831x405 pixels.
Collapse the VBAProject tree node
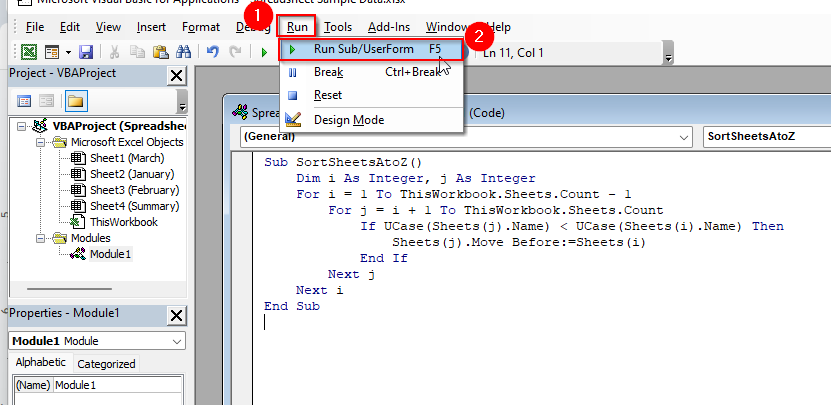pos(21,126)
